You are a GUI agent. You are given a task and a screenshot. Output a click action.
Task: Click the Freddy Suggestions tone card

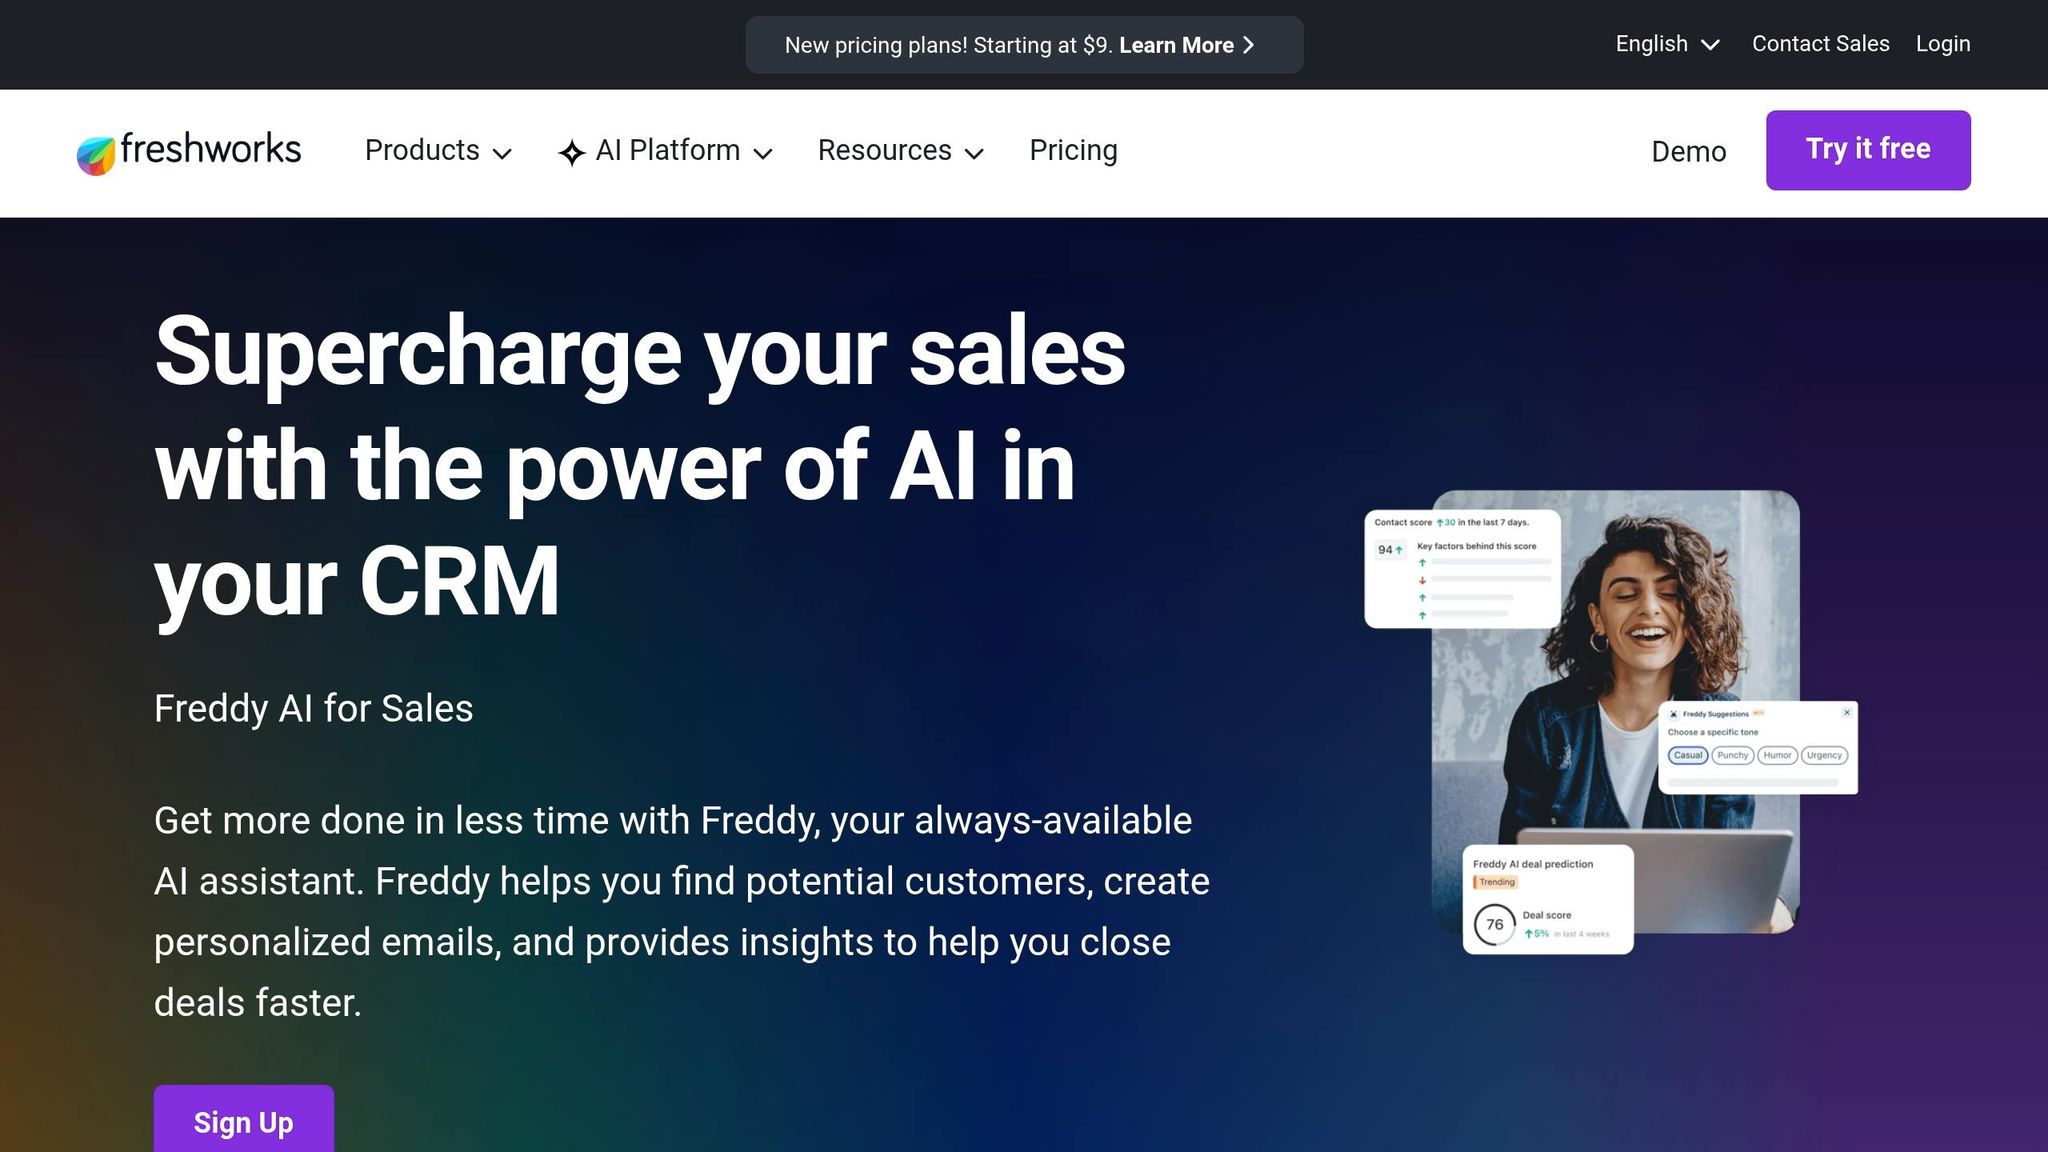1758,748
